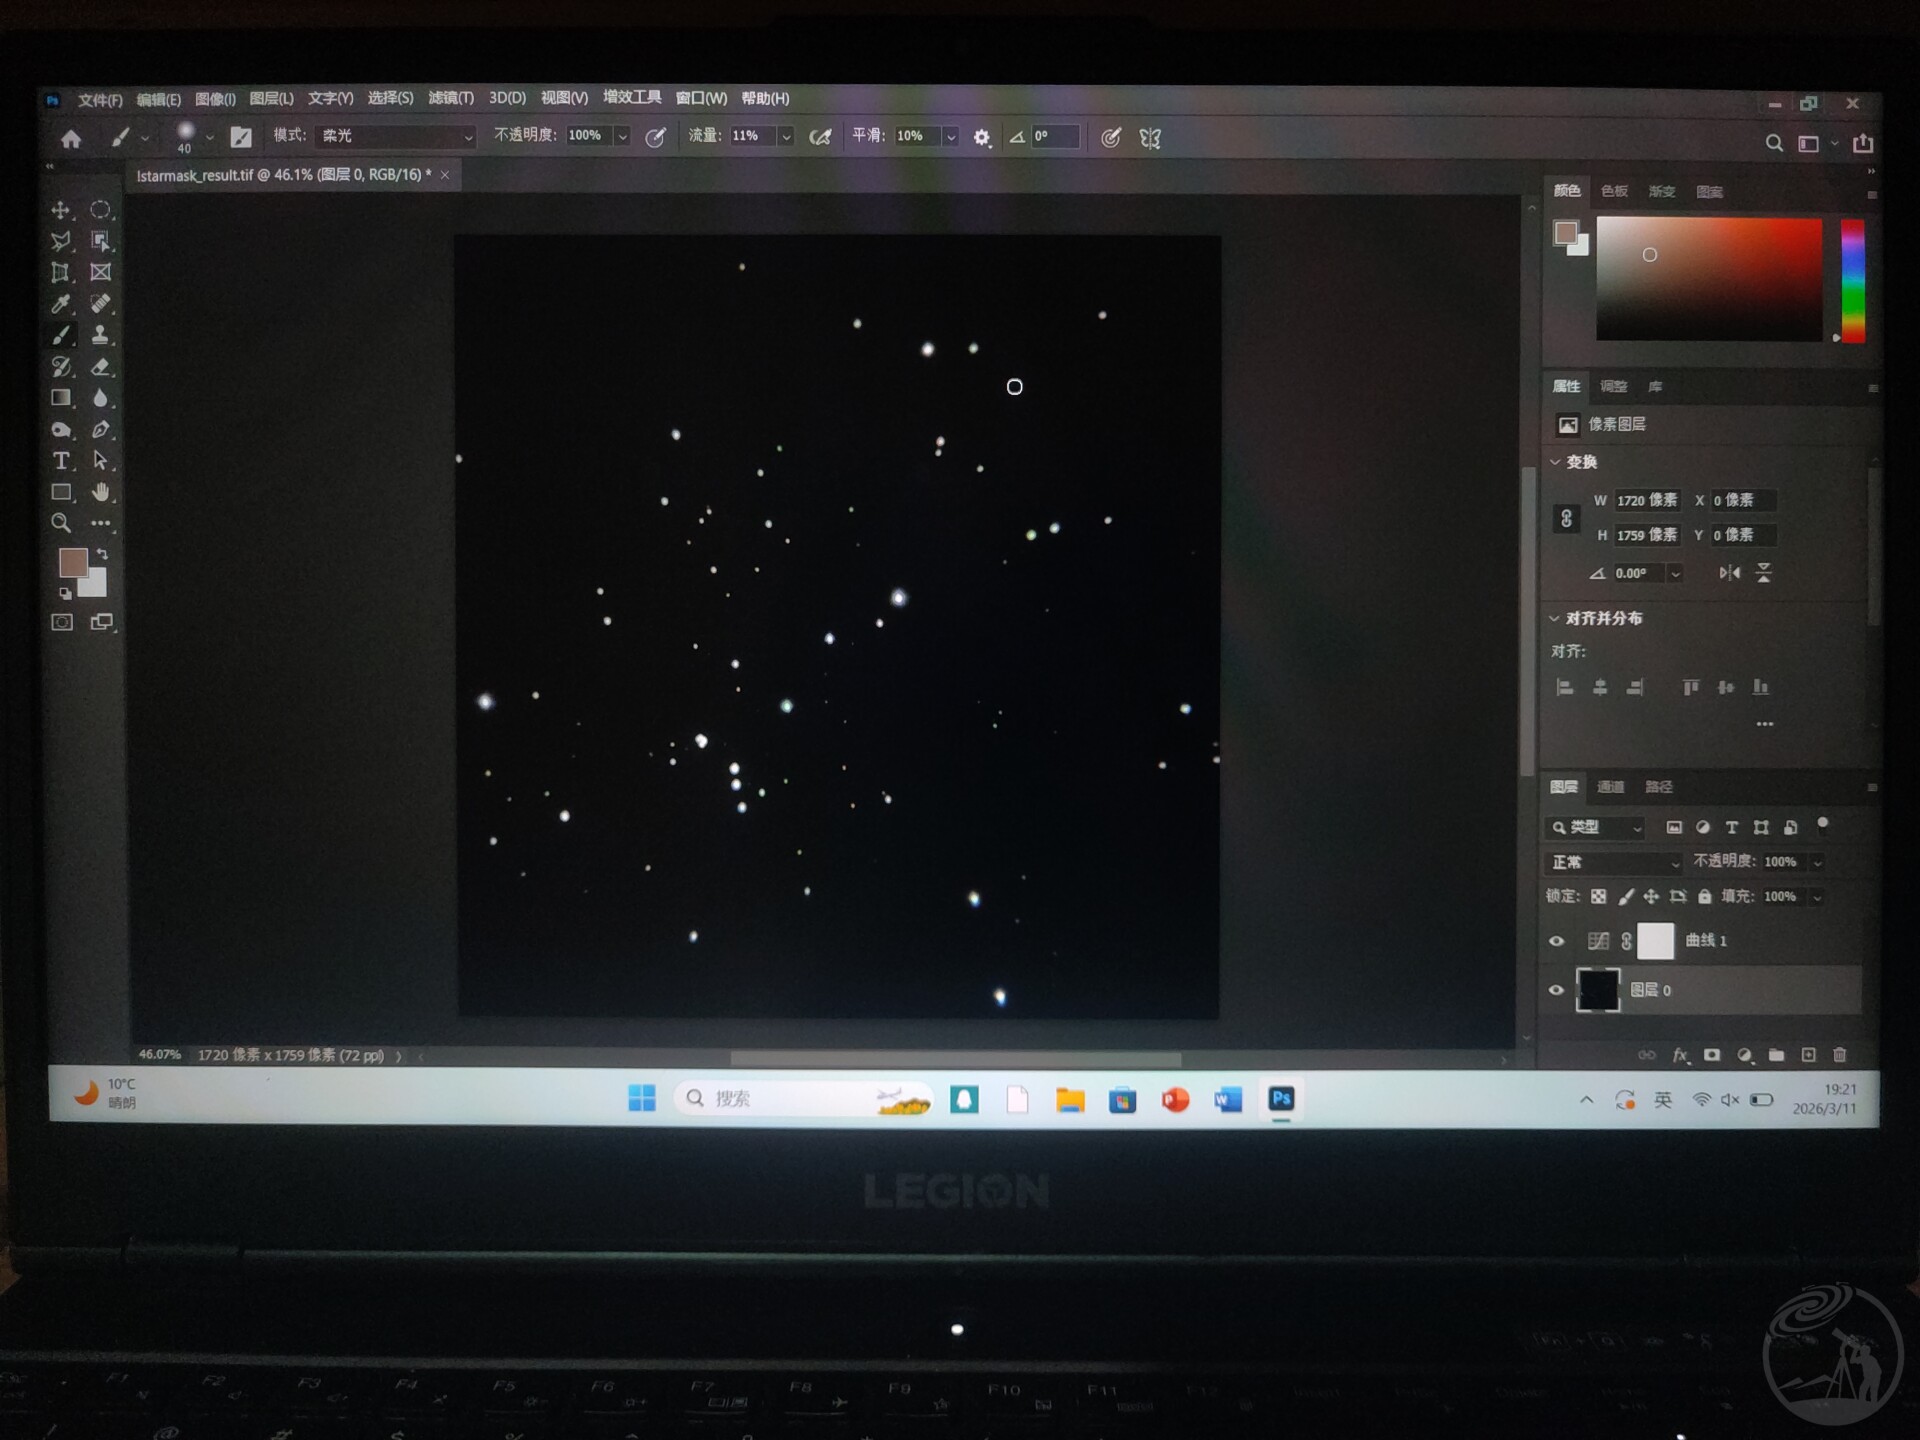Select the Horizontal Type tool

tap(61, 461)
